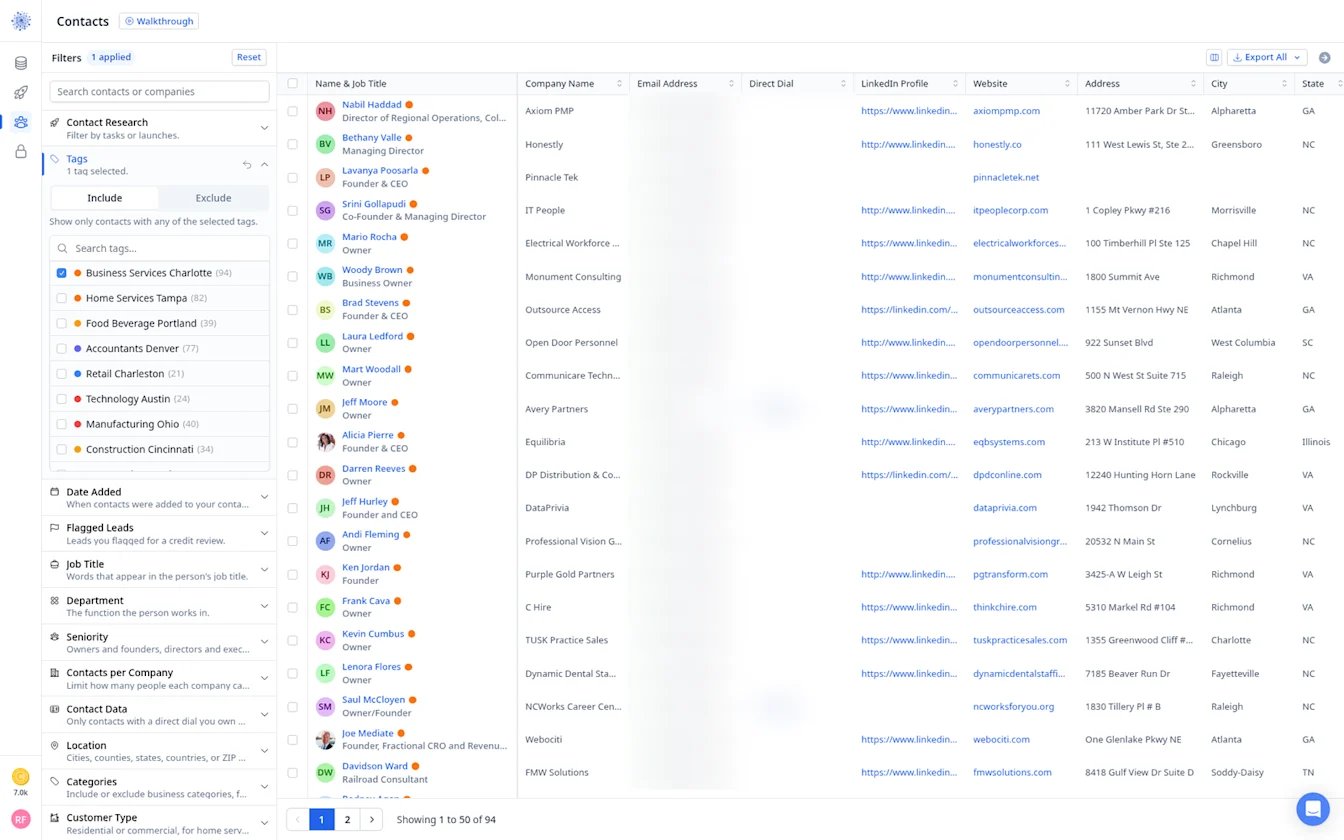
Task: Switch to the Exclude tab in Tags
Action: [x=214, y=198]
